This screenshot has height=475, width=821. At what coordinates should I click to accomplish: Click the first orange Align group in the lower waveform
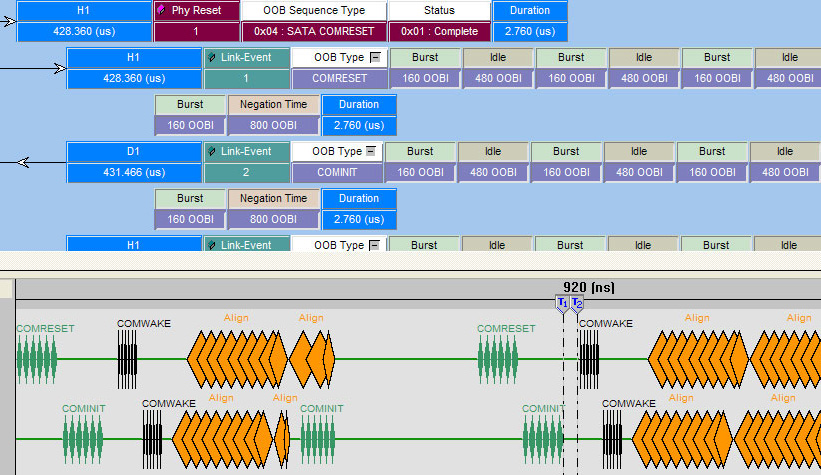coord(223,439)
